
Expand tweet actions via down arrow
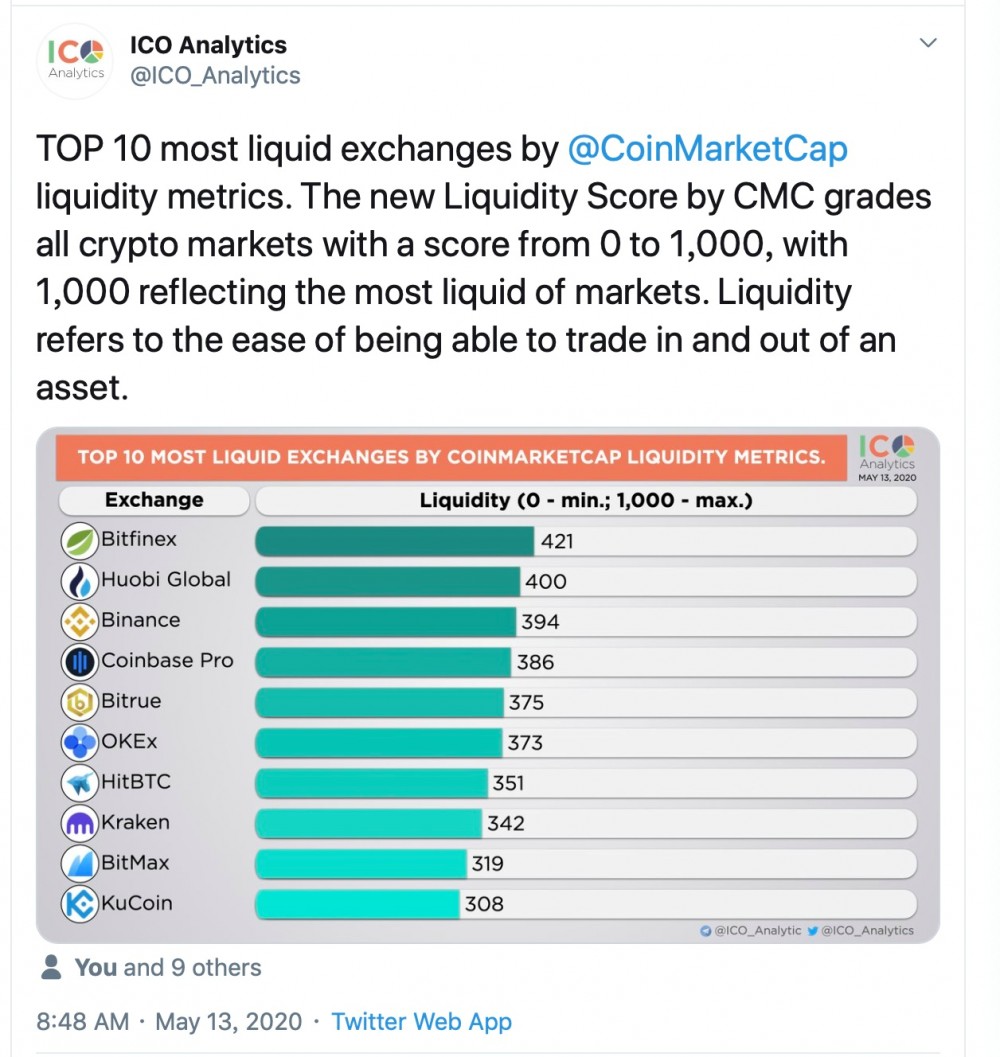[x=928, y=43]
